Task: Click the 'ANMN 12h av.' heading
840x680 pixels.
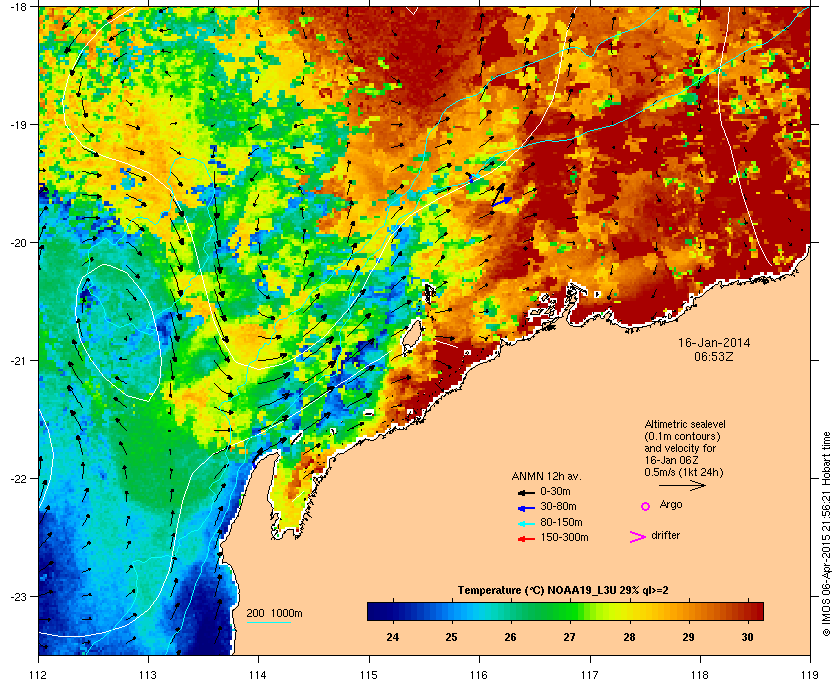Action: click(x=546, y=476)
